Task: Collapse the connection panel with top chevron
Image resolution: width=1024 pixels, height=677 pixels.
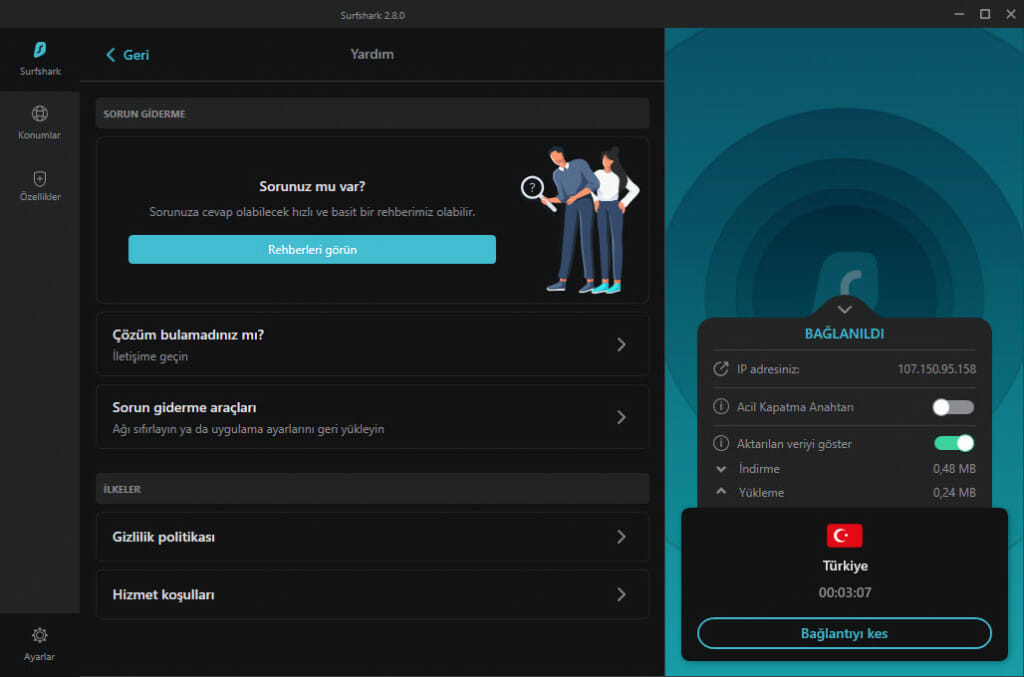Action: click(844, 309)
